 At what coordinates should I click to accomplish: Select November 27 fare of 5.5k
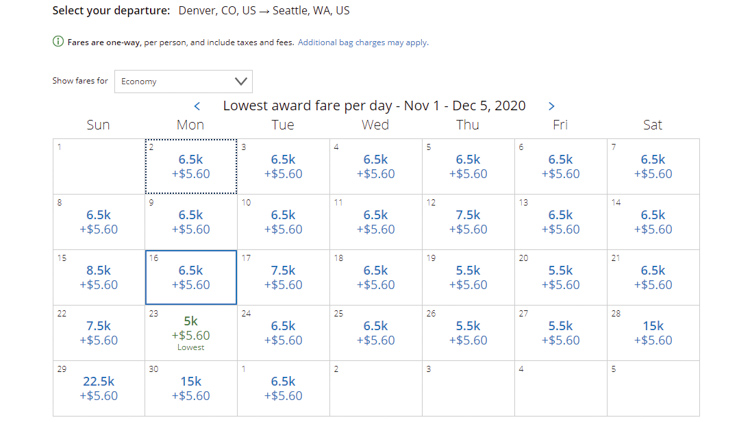tap(560, 333)
